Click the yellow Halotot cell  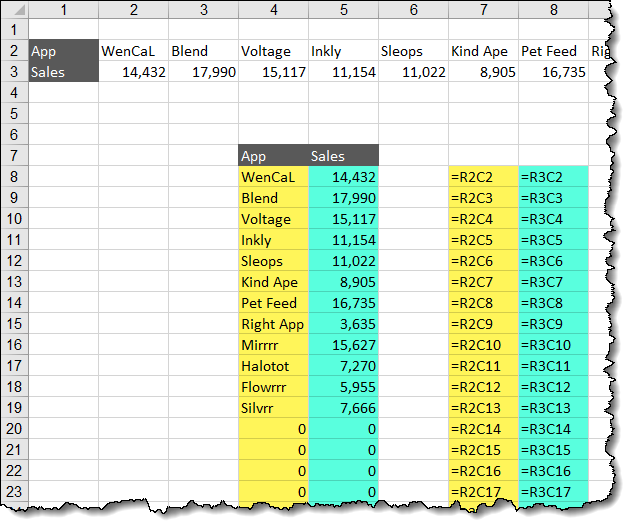[273, 366]
